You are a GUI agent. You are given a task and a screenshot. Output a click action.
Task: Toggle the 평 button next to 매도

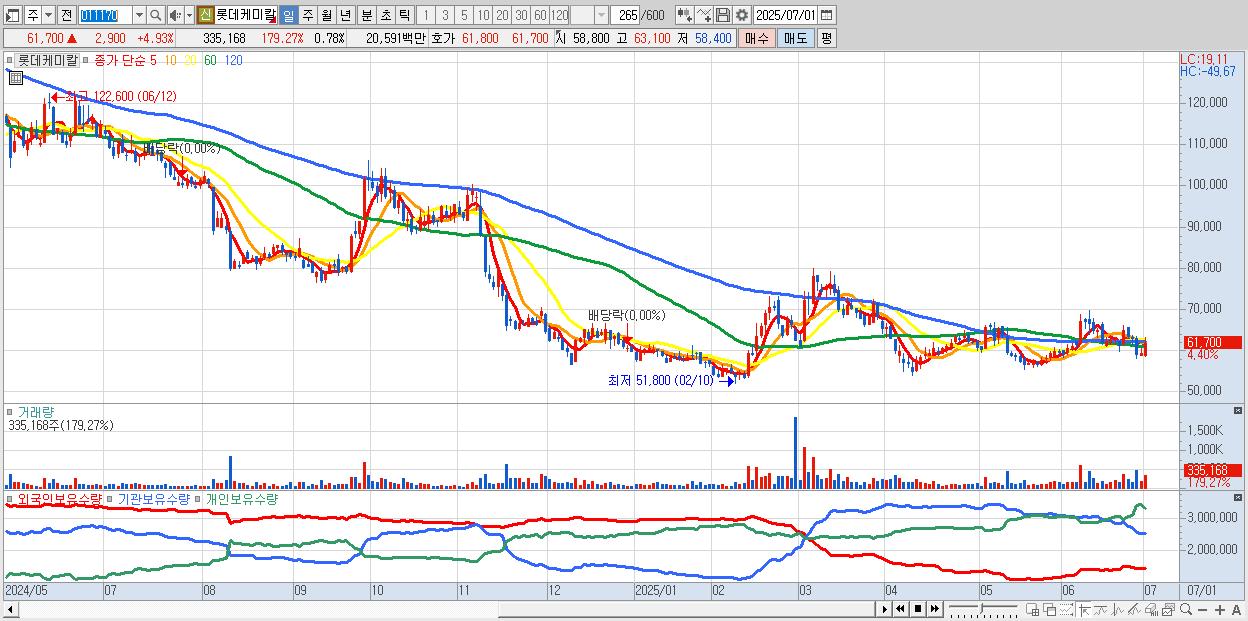click(826, 38)
